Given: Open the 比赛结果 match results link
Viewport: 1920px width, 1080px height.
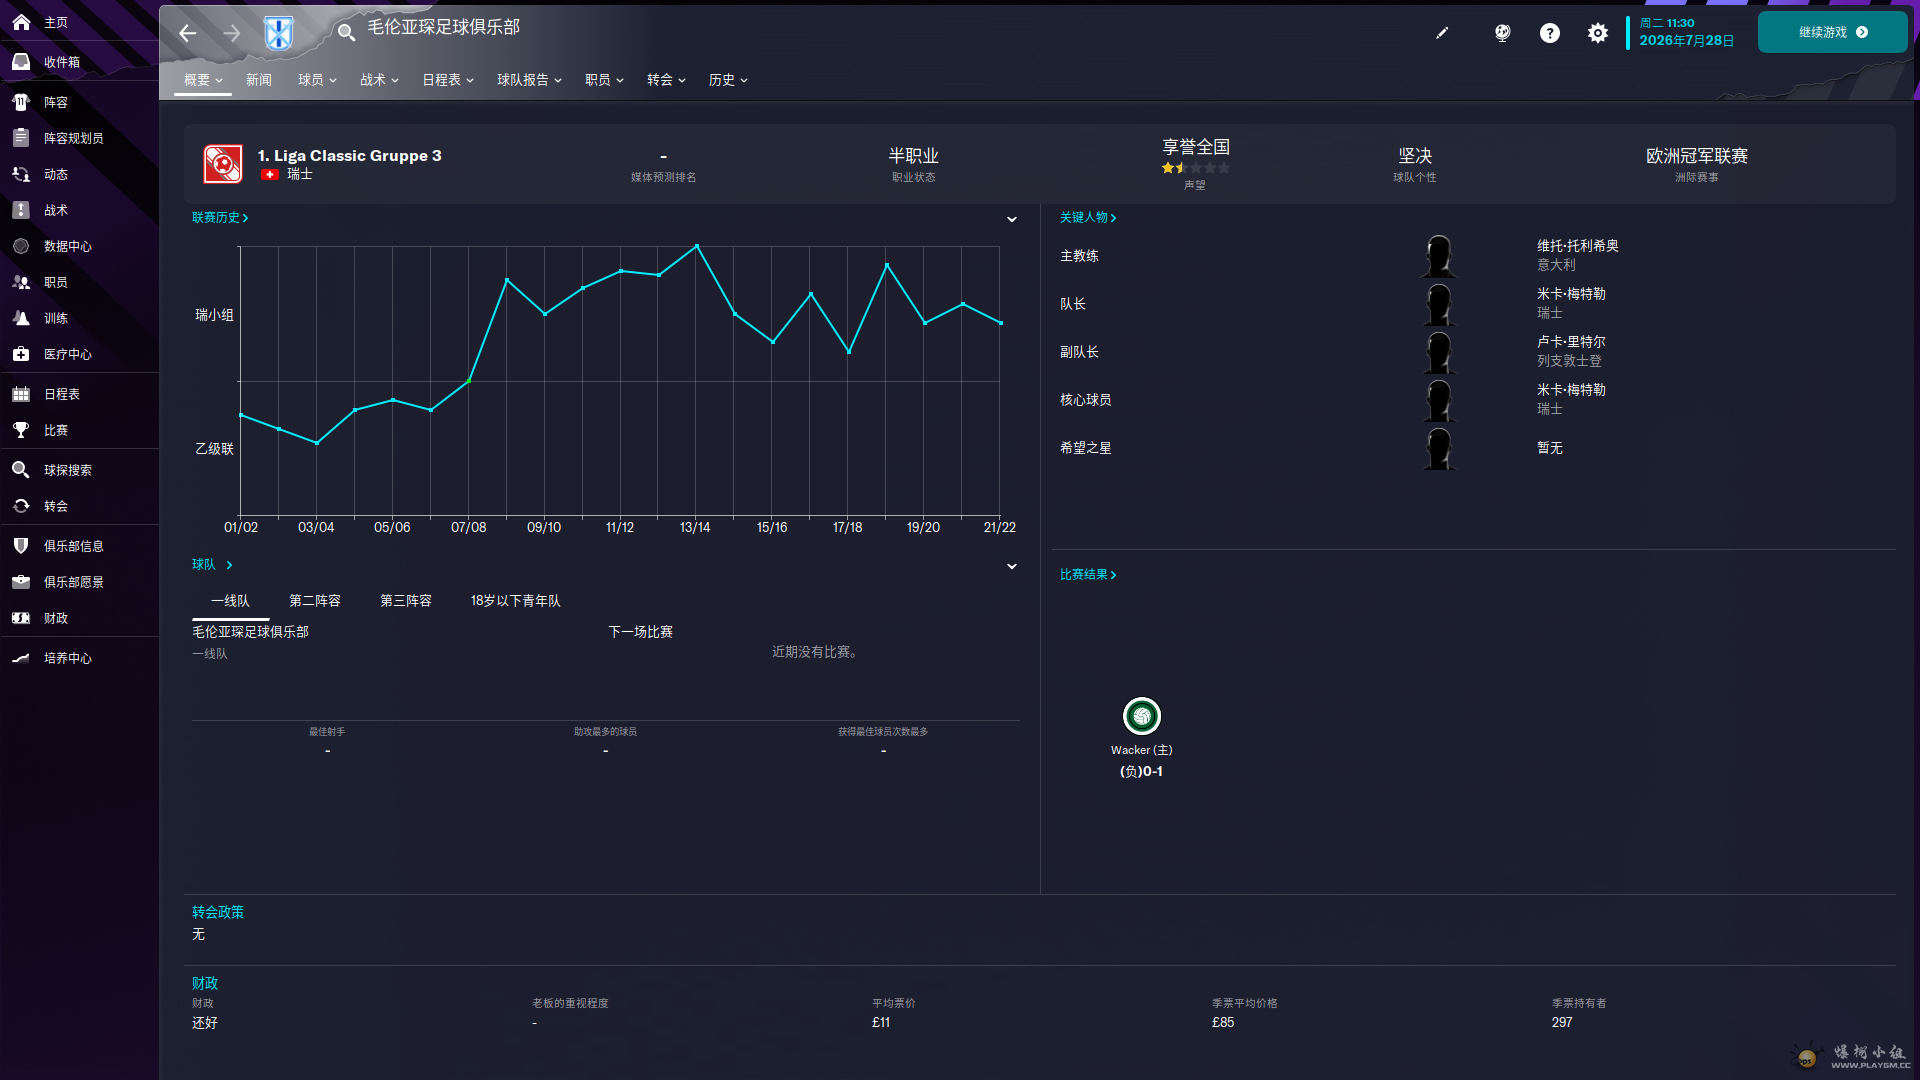Looking at the screenshot, I should coord(1088,574).
